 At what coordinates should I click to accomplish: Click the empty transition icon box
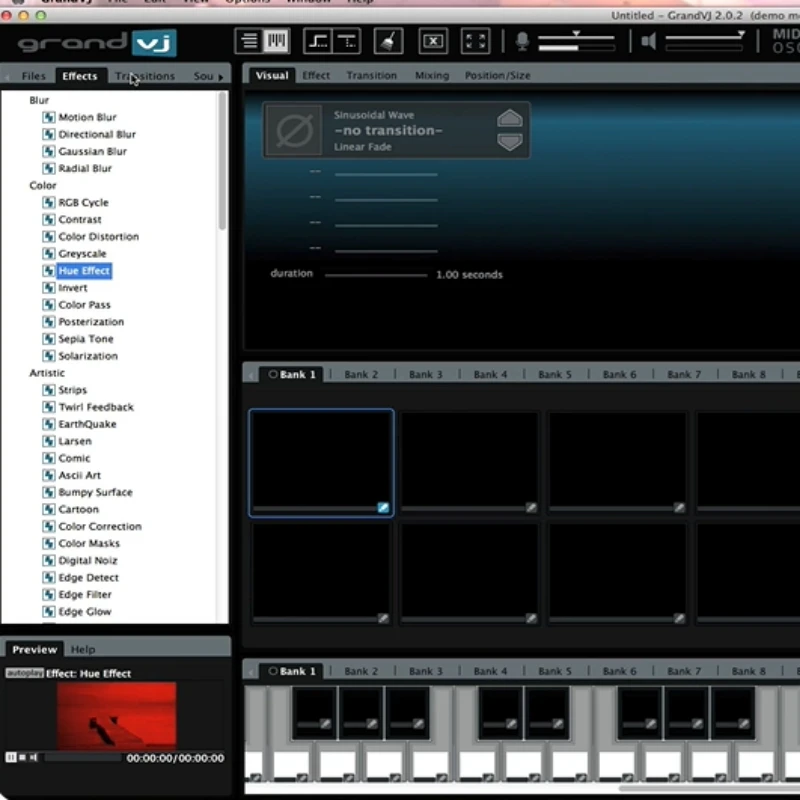point(294,130)
